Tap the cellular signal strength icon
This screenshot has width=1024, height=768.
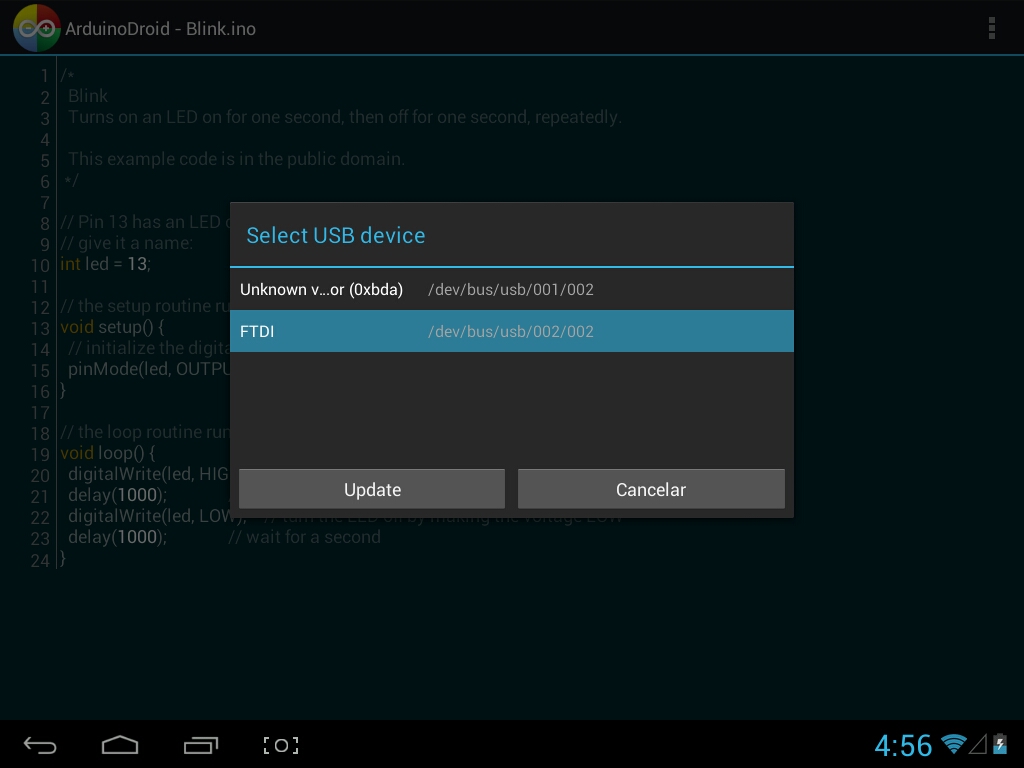pos(977,744)
